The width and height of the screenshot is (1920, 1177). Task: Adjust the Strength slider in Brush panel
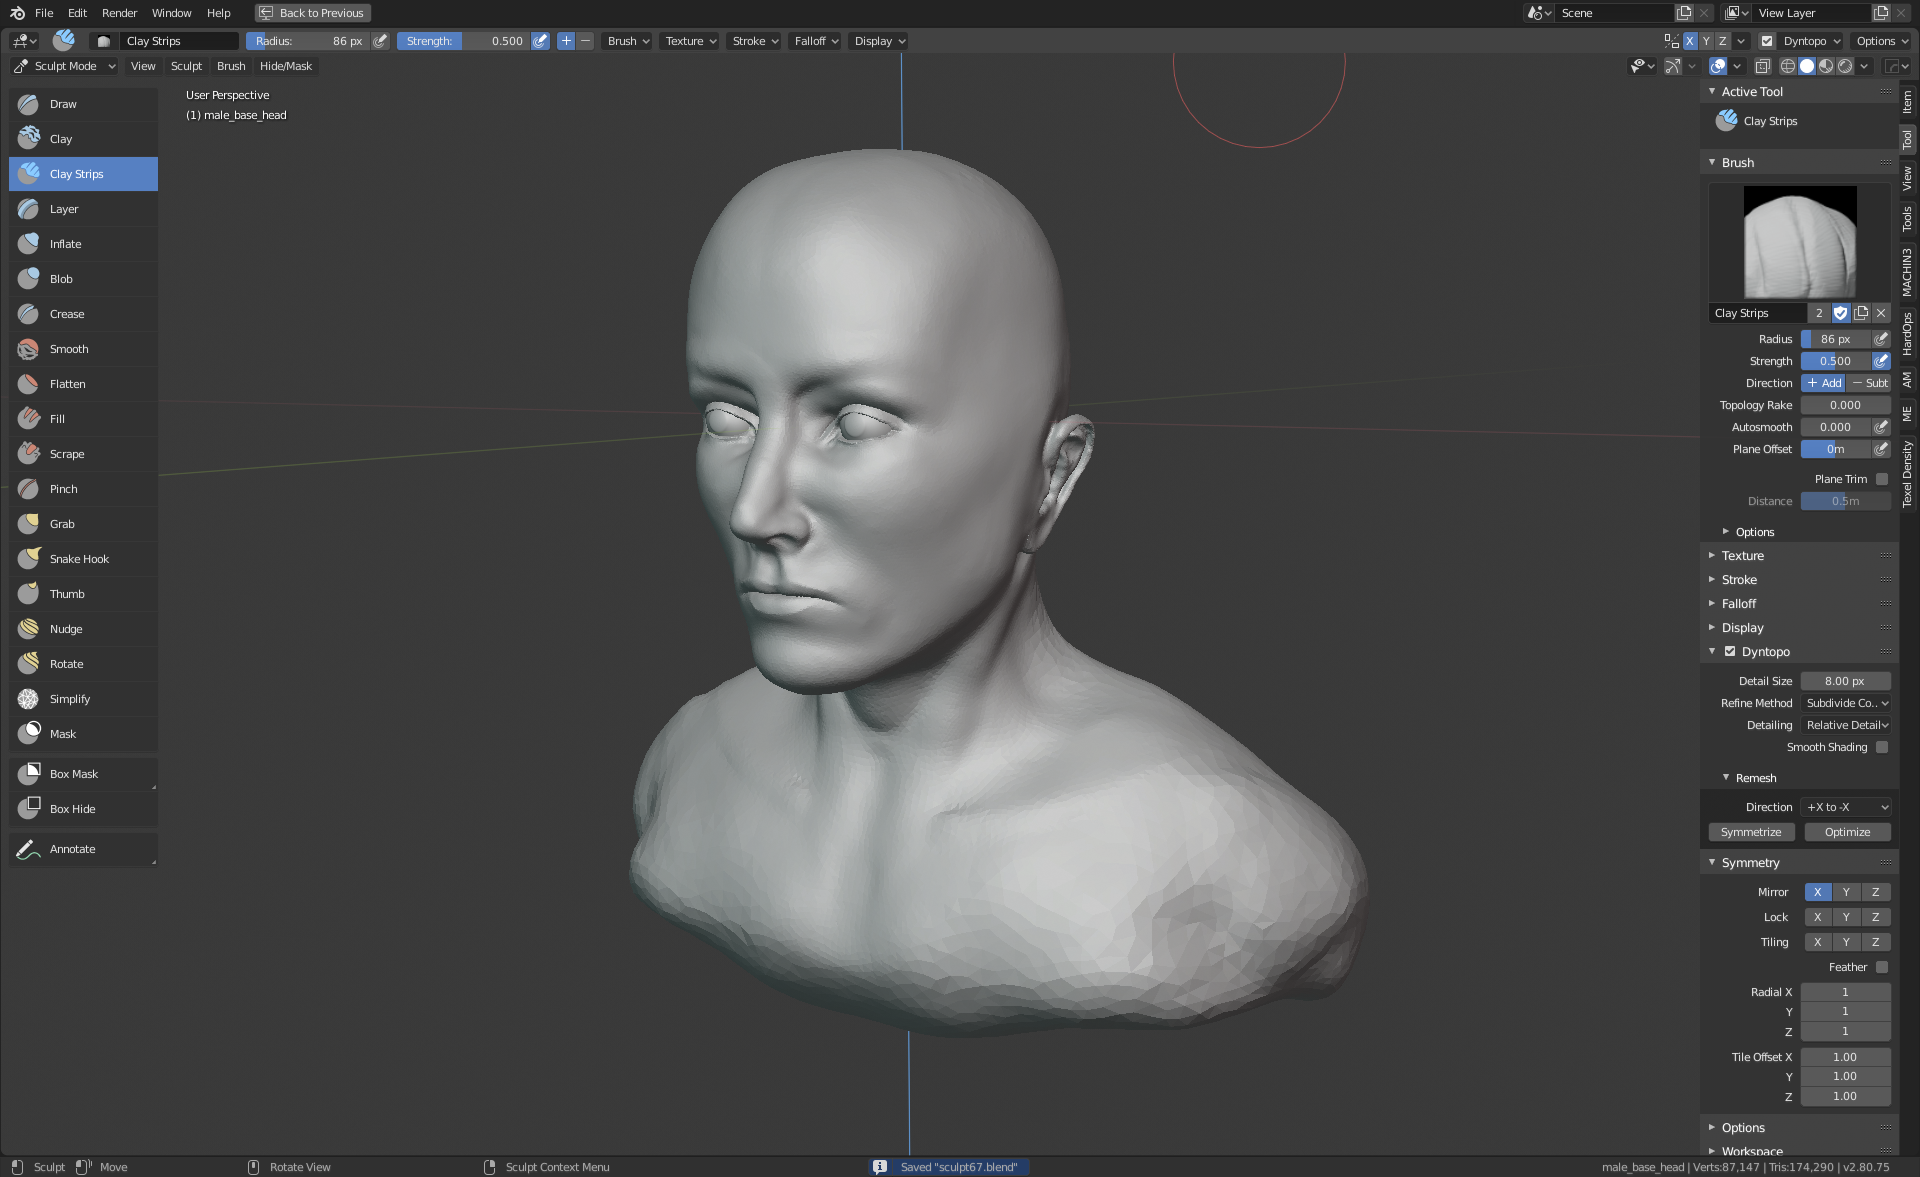pos(1834,361)
